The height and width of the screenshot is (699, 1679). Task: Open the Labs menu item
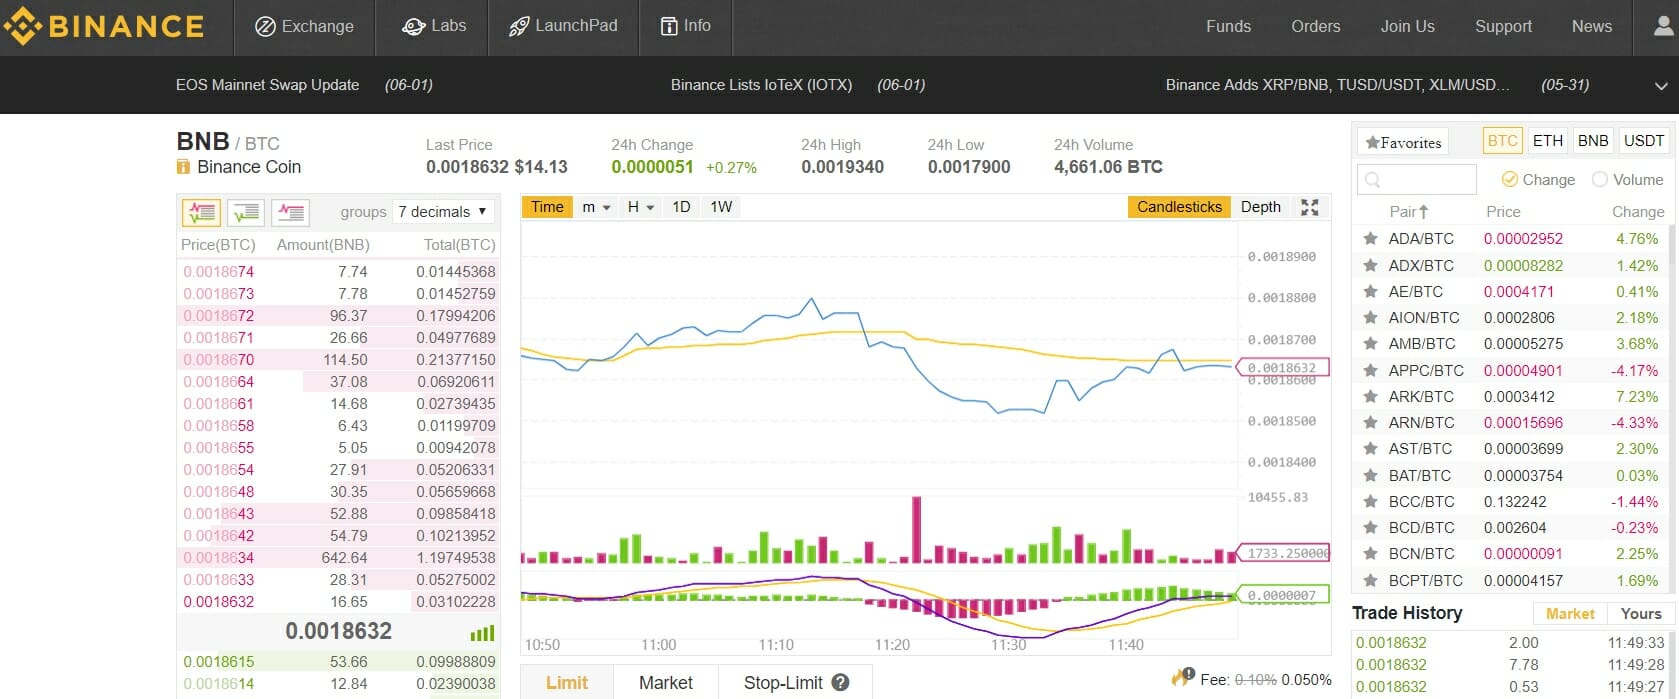[433, 26]
